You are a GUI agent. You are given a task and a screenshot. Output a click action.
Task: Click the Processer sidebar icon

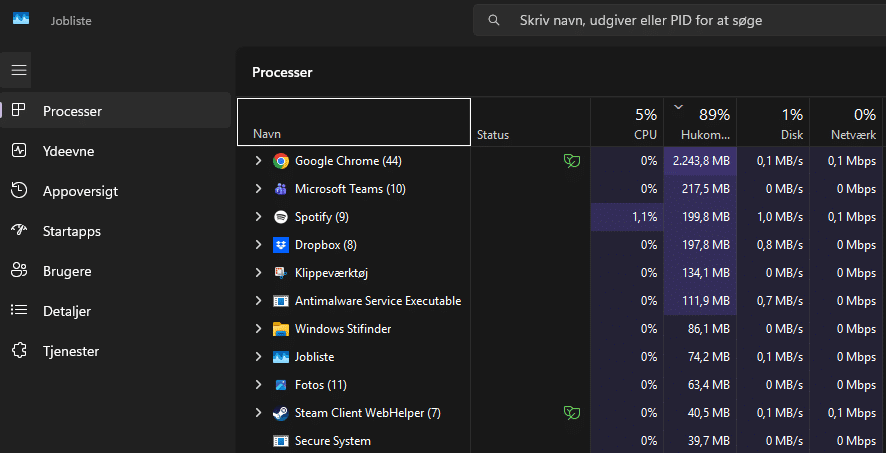point(19,110)
